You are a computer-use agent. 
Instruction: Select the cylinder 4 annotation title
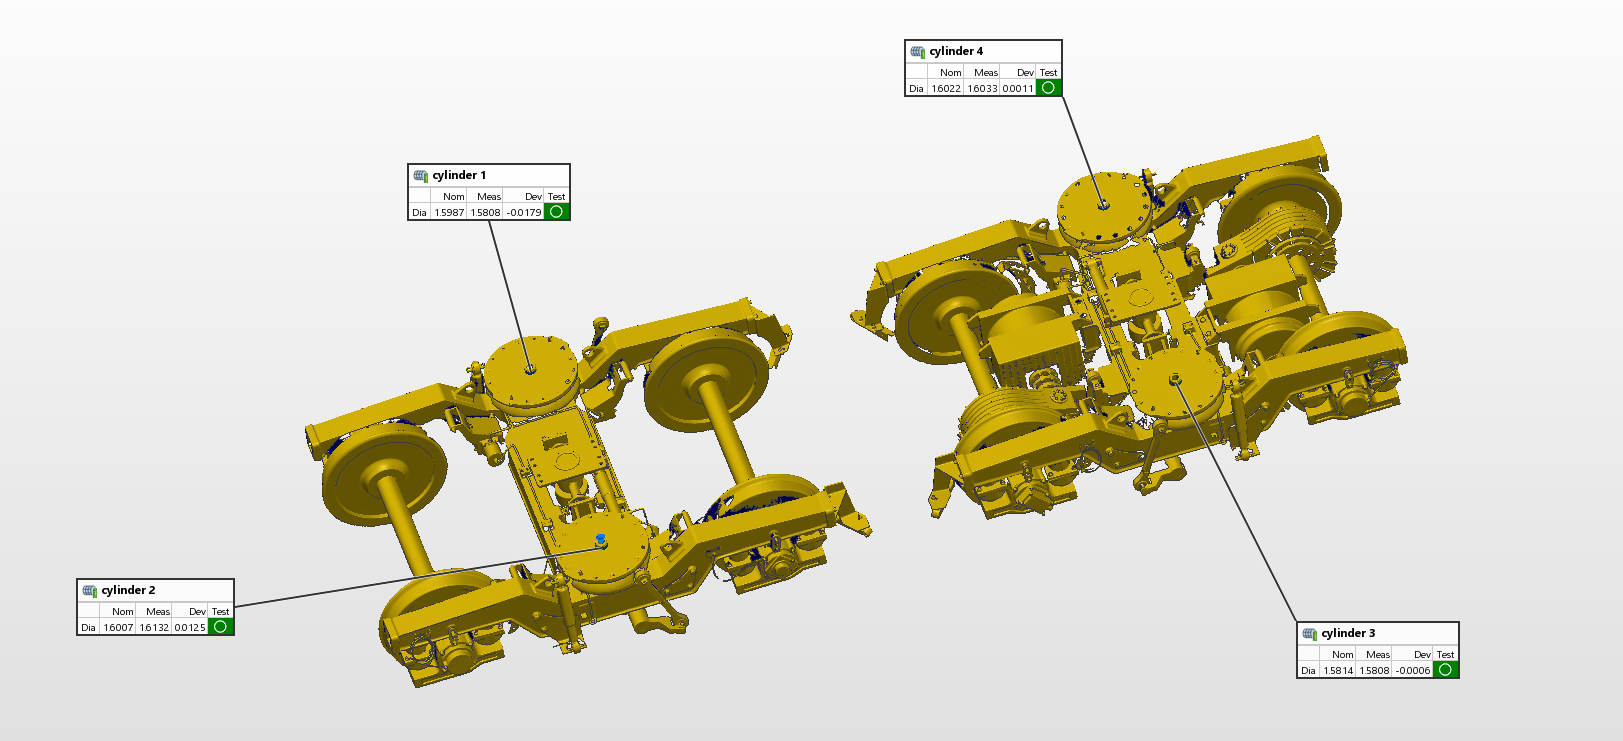pos(956,52)
